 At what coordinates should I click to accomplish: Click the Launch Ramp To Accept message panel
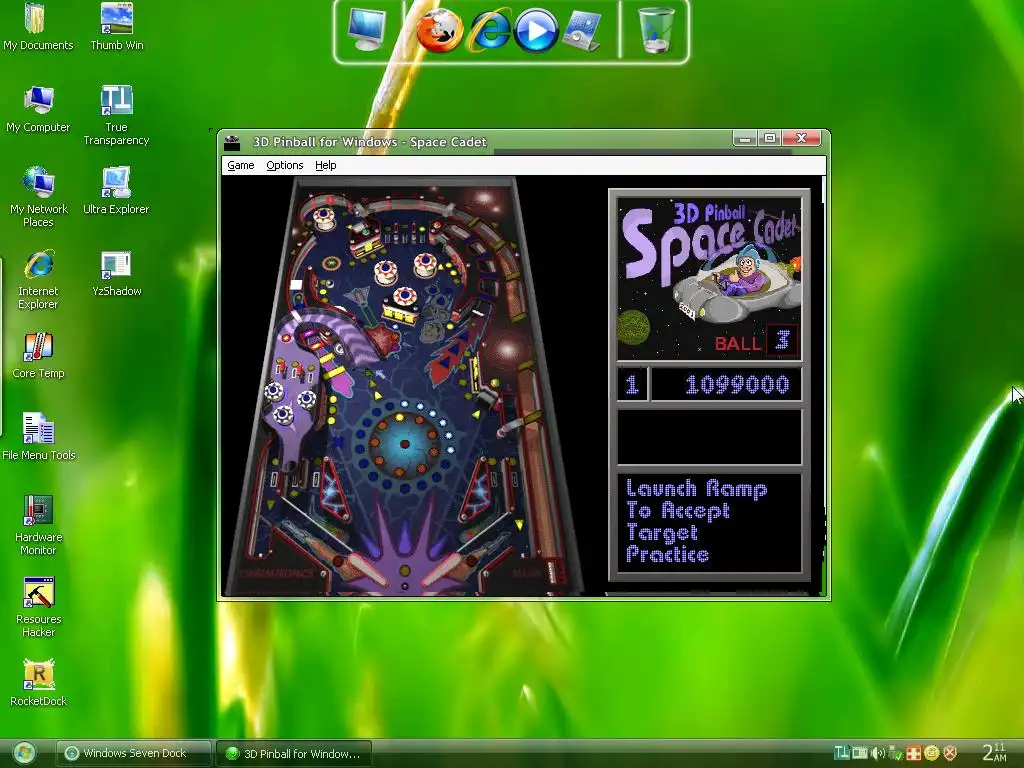709,522
